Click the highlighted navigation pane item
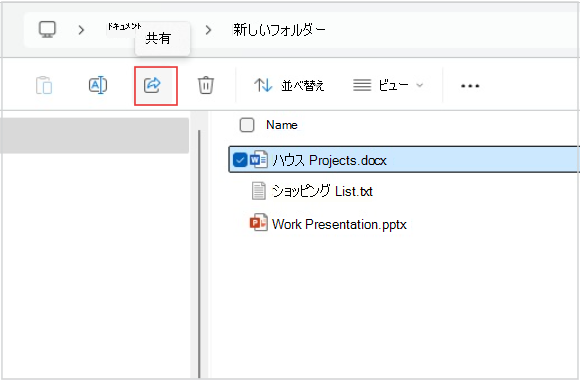The width and height of the screenshot is (580, 380). coord(95,135)
